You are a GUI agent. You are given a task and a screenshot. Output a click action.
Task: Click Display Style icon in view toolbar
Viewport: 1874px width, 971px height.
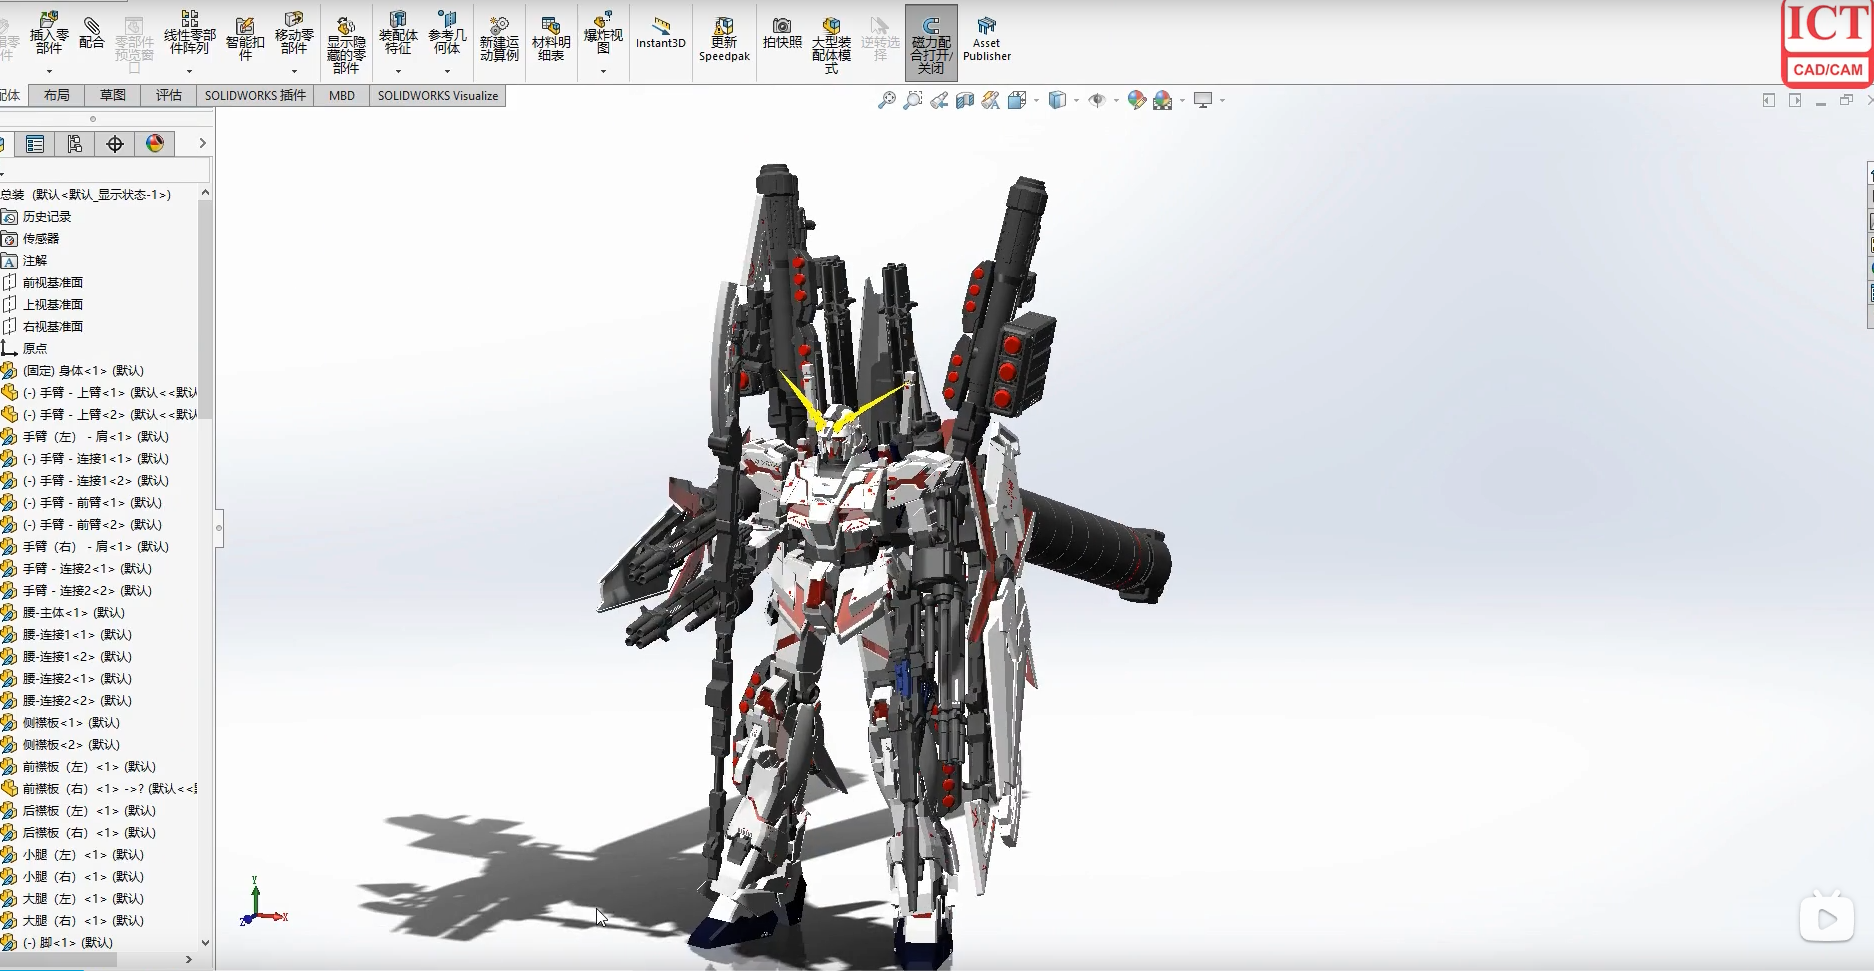tap(1057, 100)
